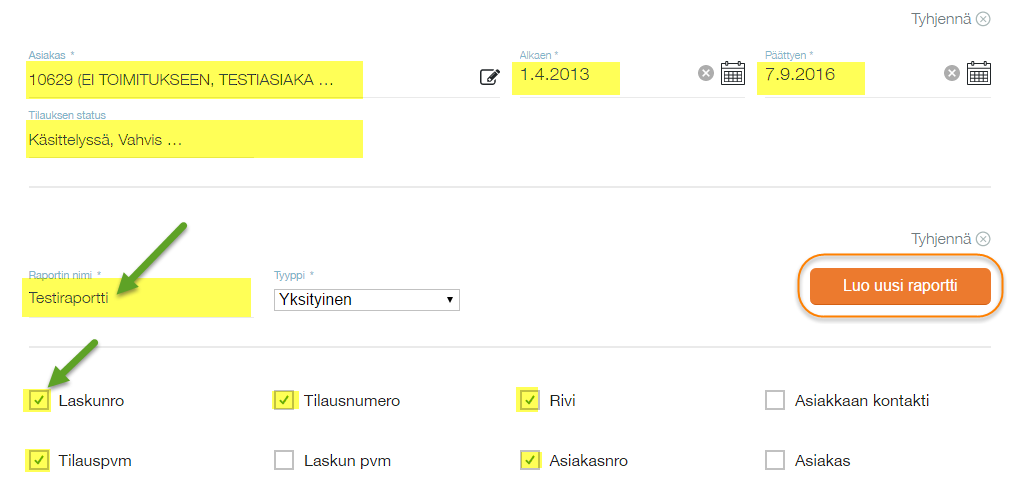Open the Tyyppi dropdown showing Yksityinen

pyautogui.click(x=366, y=299)
